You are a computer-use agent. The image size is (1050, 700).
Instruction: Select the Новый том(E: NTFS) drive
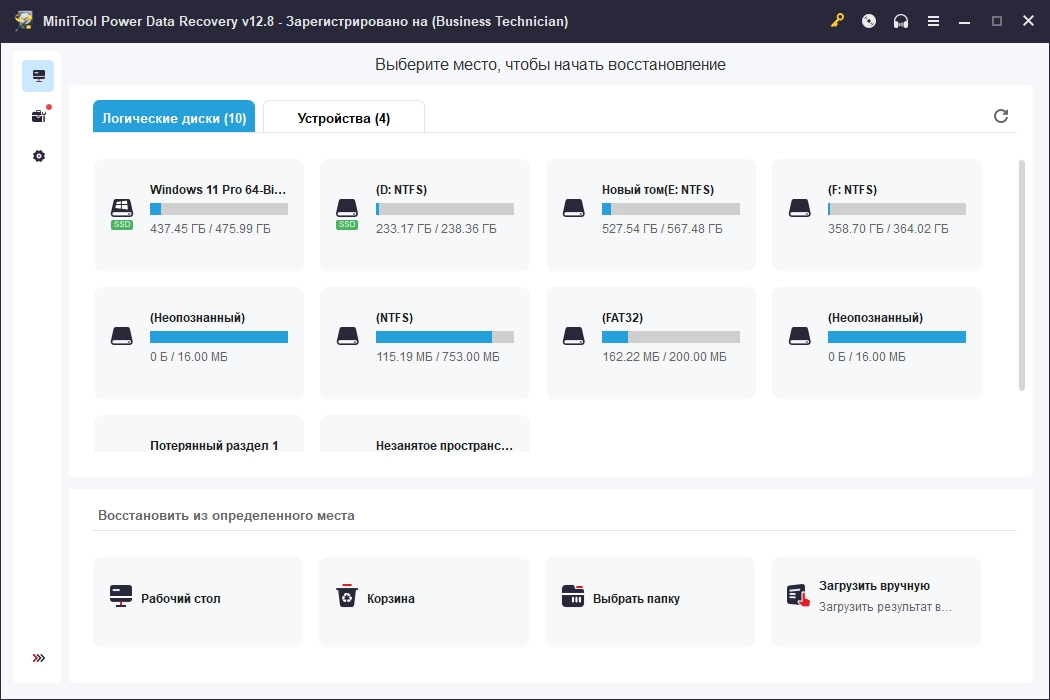click(x=651, y=215)
